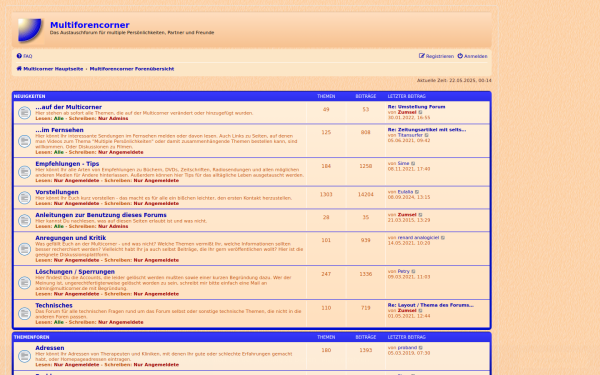Click the date 30.01.2022, 16:55
Image resolution: width=600 pixels, height=375 pixels.
409,118
